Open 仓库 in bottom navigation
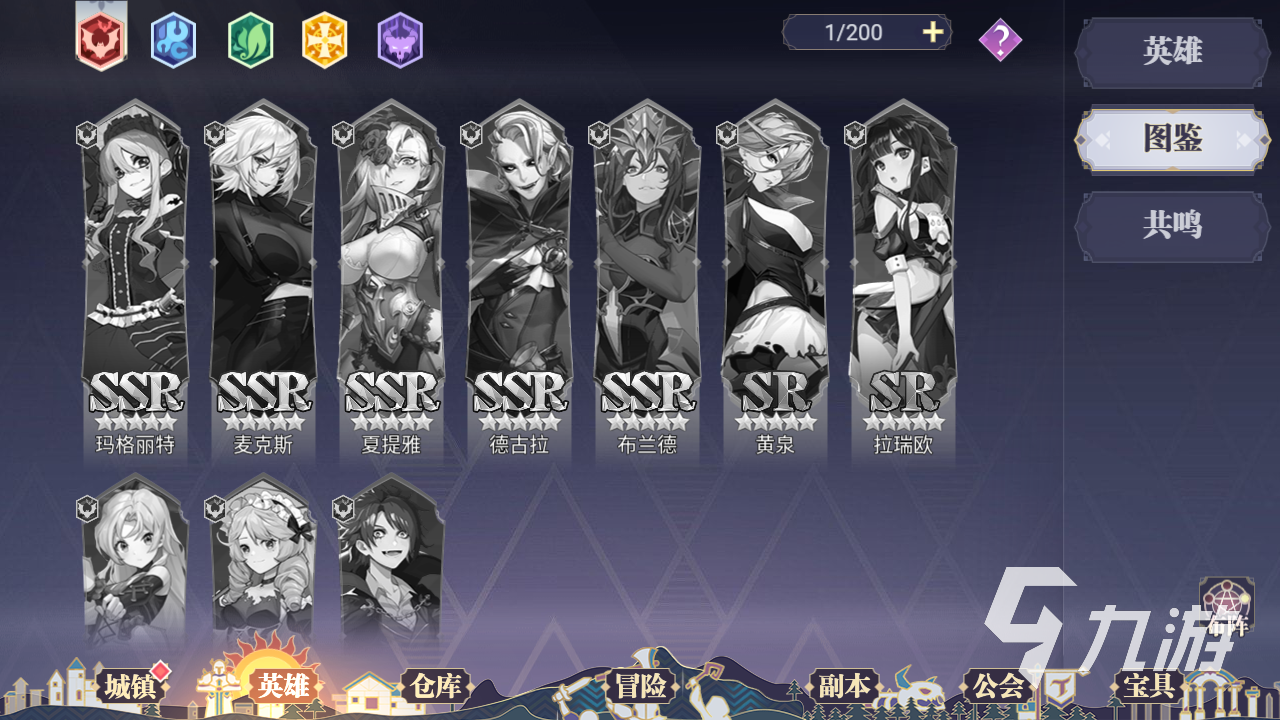The height and width of the screenshot is (720, 1280). tap(435, 686)
